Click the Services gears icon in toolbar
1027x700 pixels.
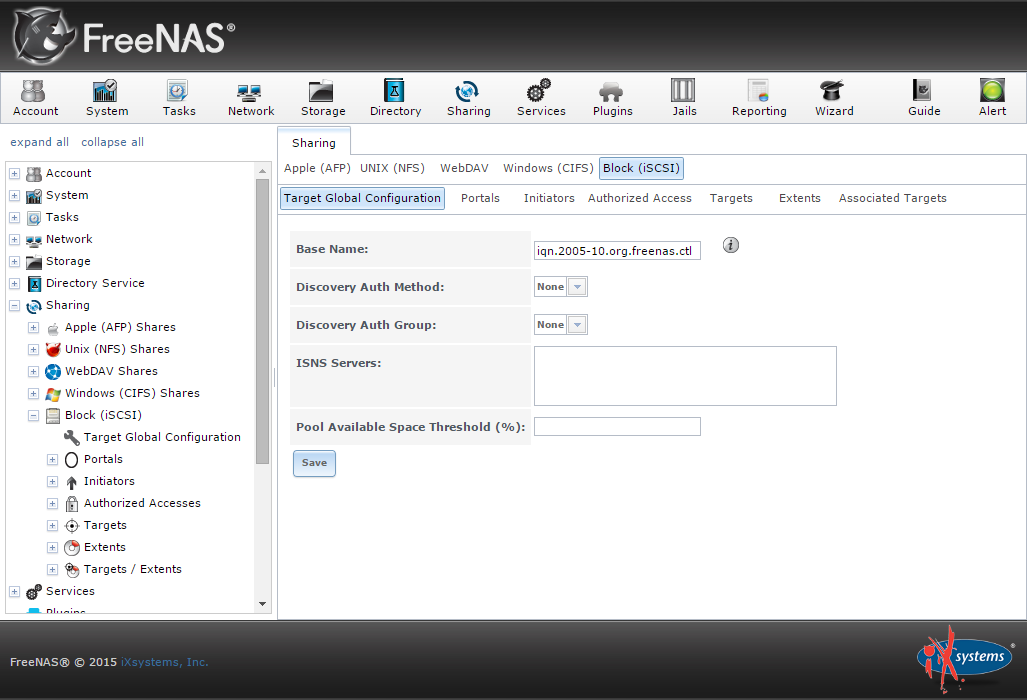click(540, 92)
